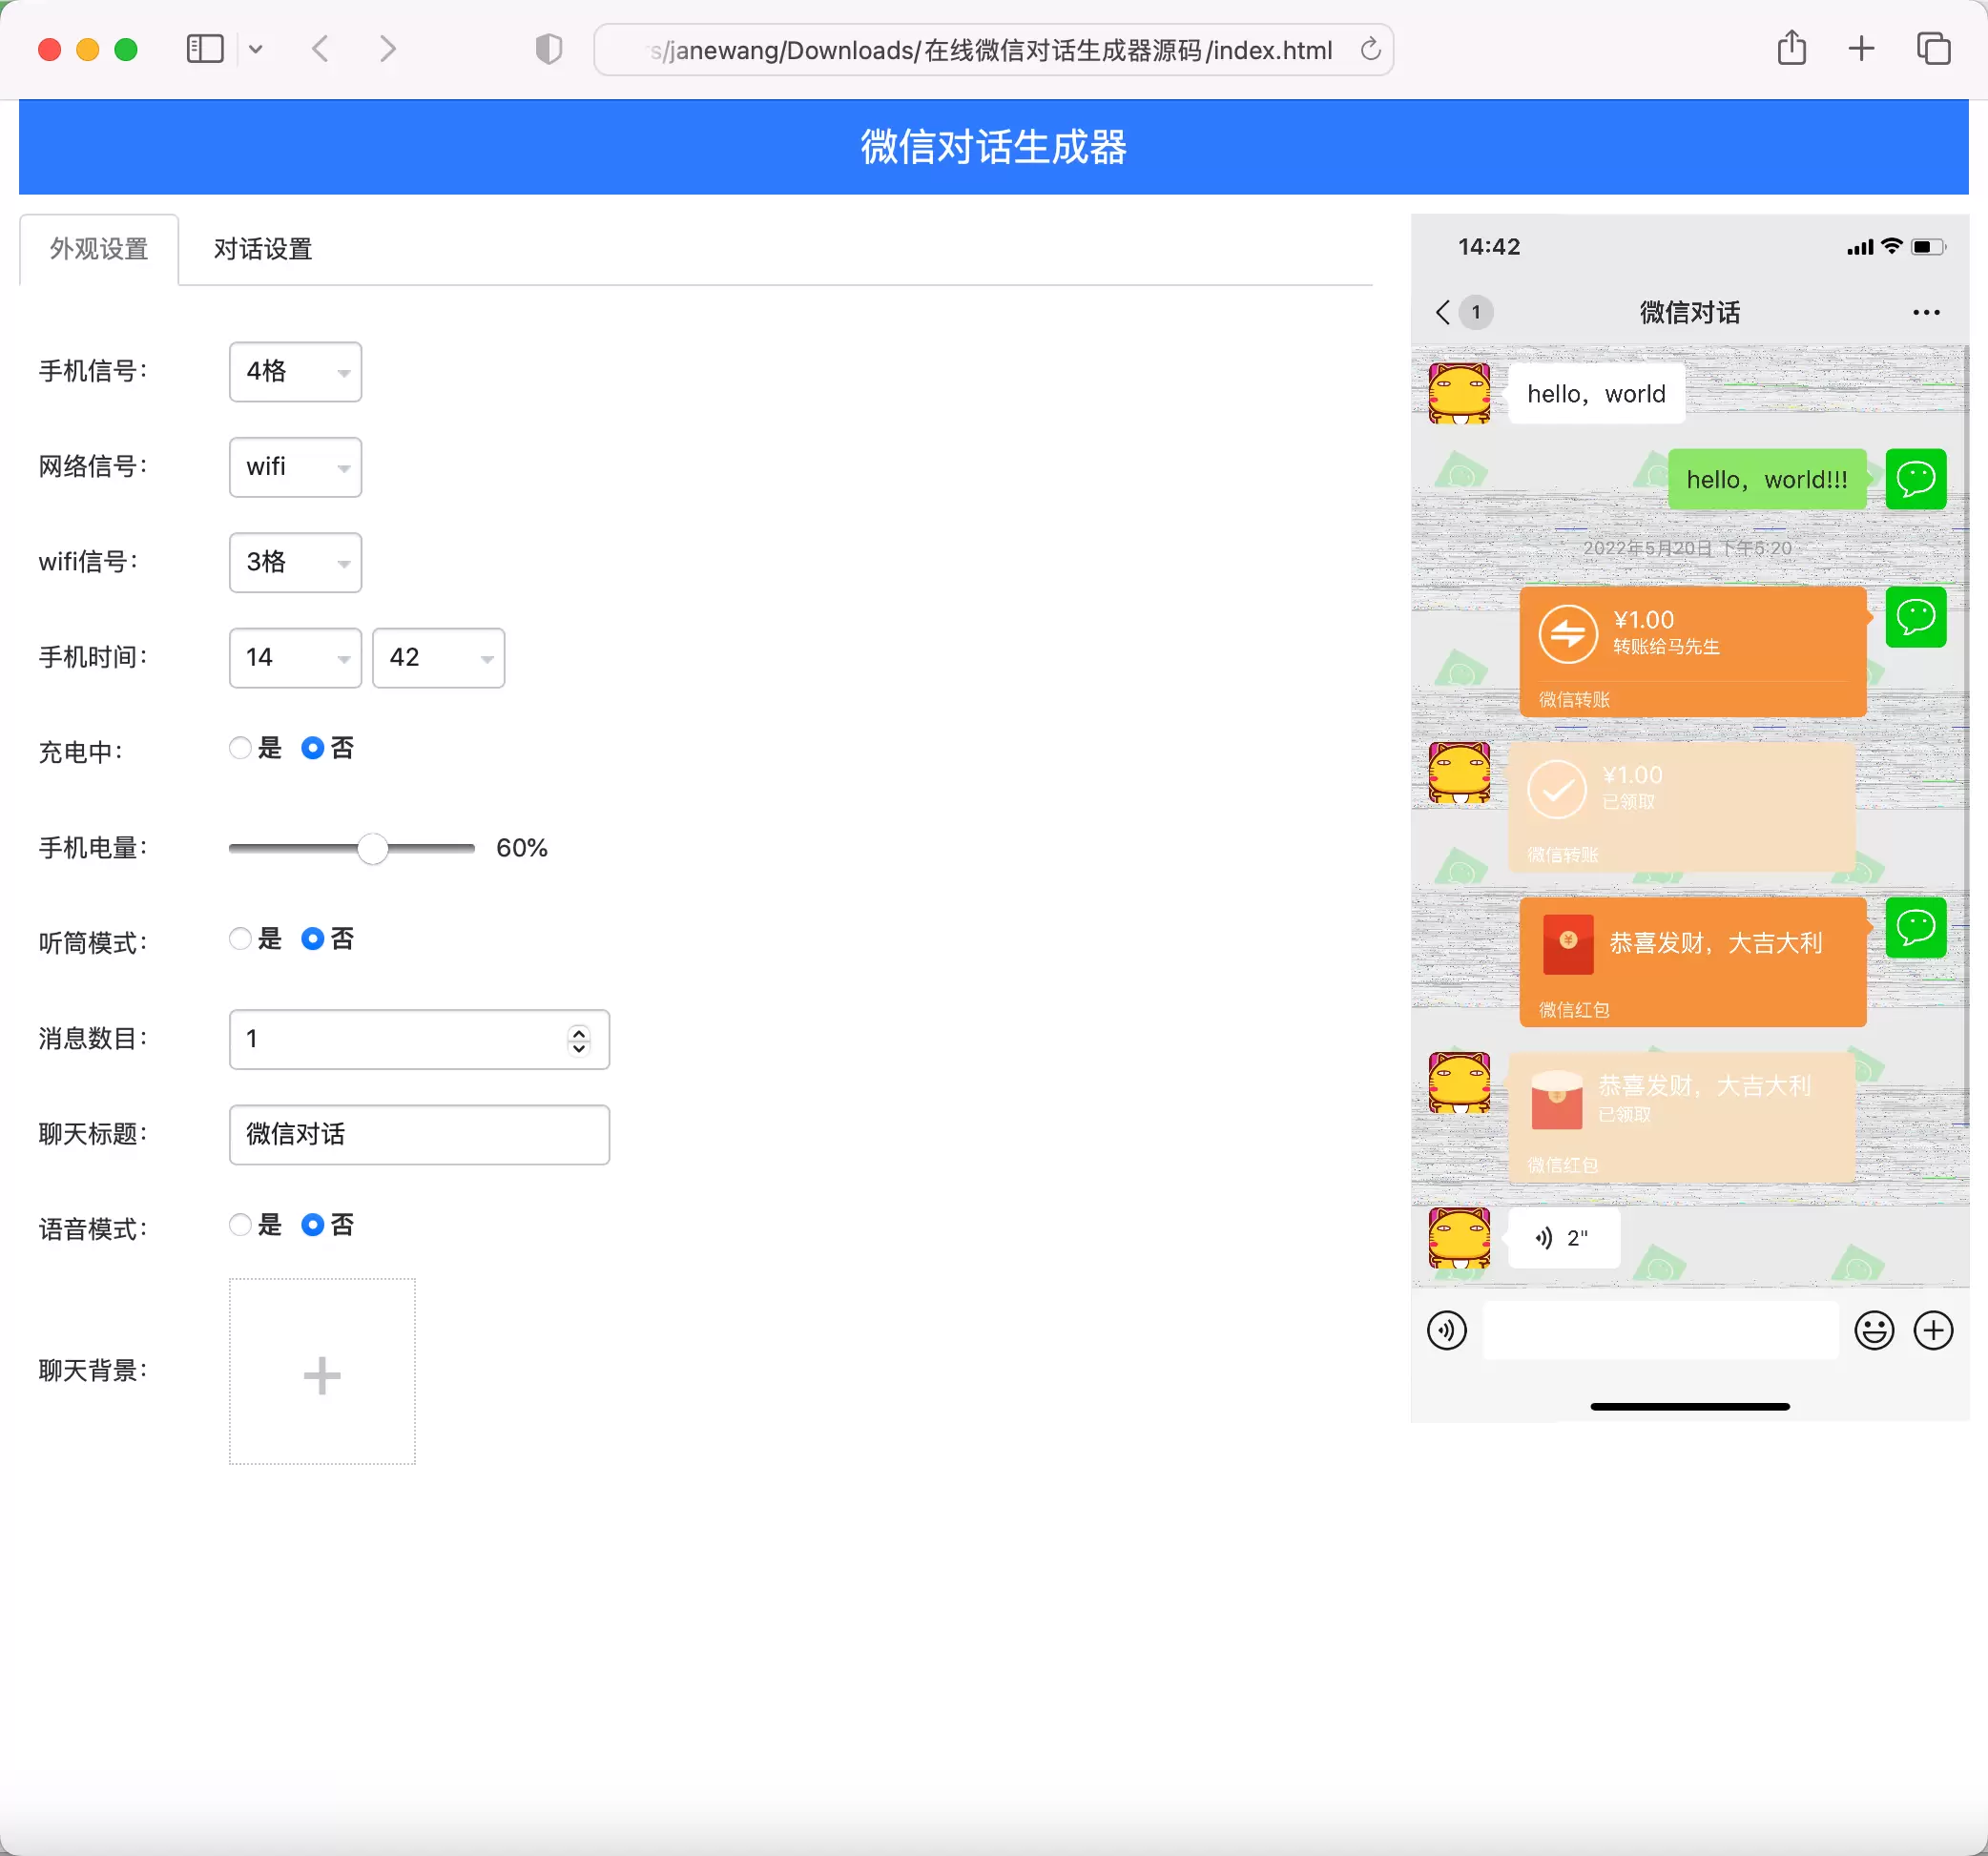The image size is (1988, 1856).
Task: Click the 消息数目 number field
Action: point(419,1040)
